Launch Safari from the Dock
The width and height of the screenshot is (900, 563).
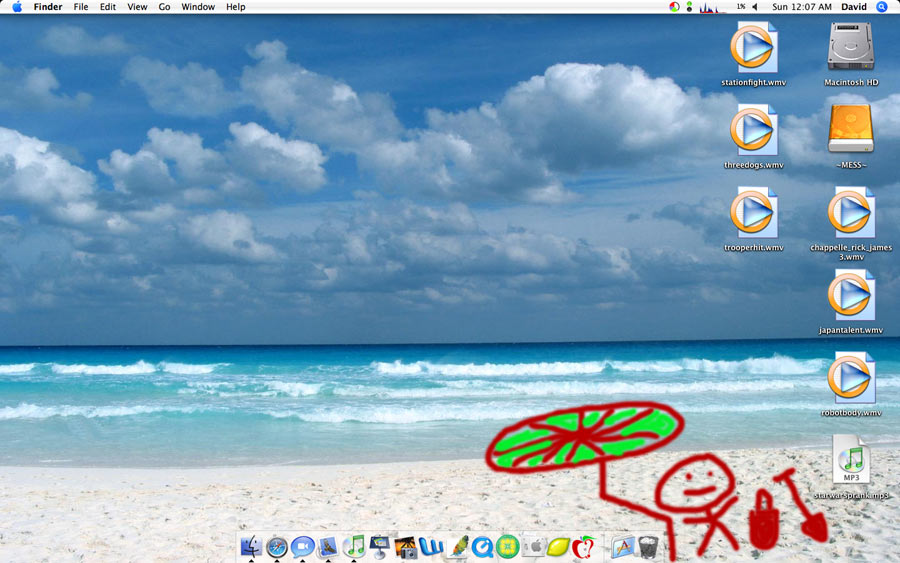point(277,547)
